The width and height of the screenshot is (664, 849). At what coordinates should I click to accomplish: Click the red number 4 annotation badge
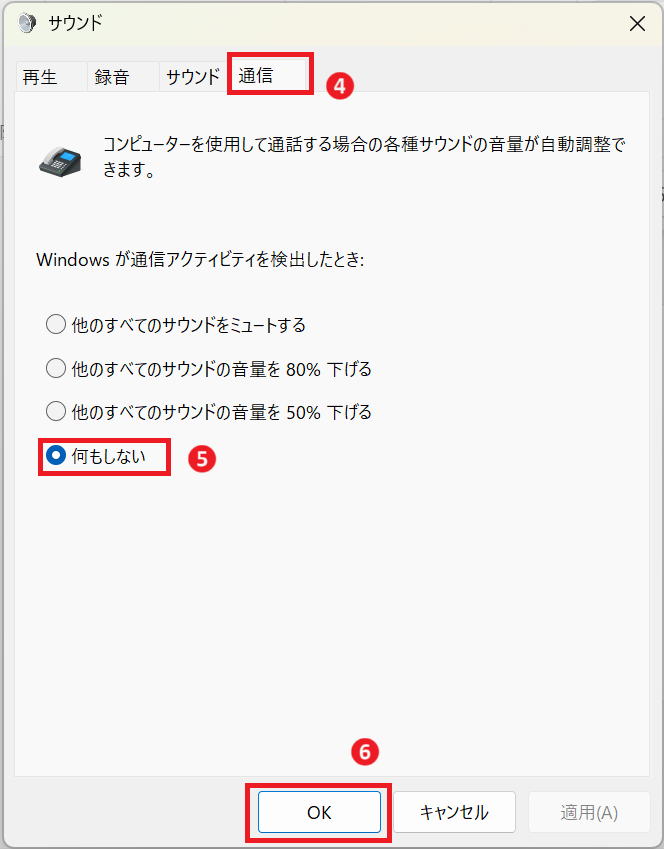[340, 86]
